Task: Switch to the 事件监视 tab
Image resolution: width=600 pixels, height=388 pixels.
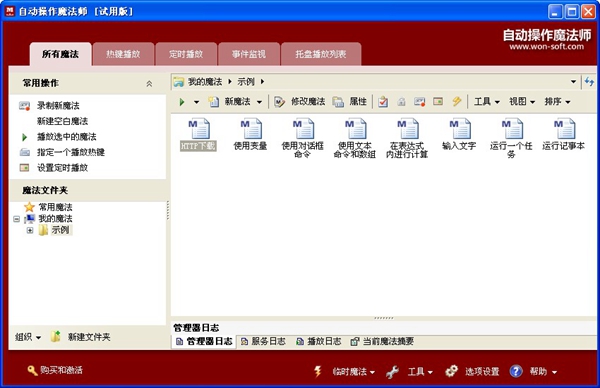Action: 249,54
